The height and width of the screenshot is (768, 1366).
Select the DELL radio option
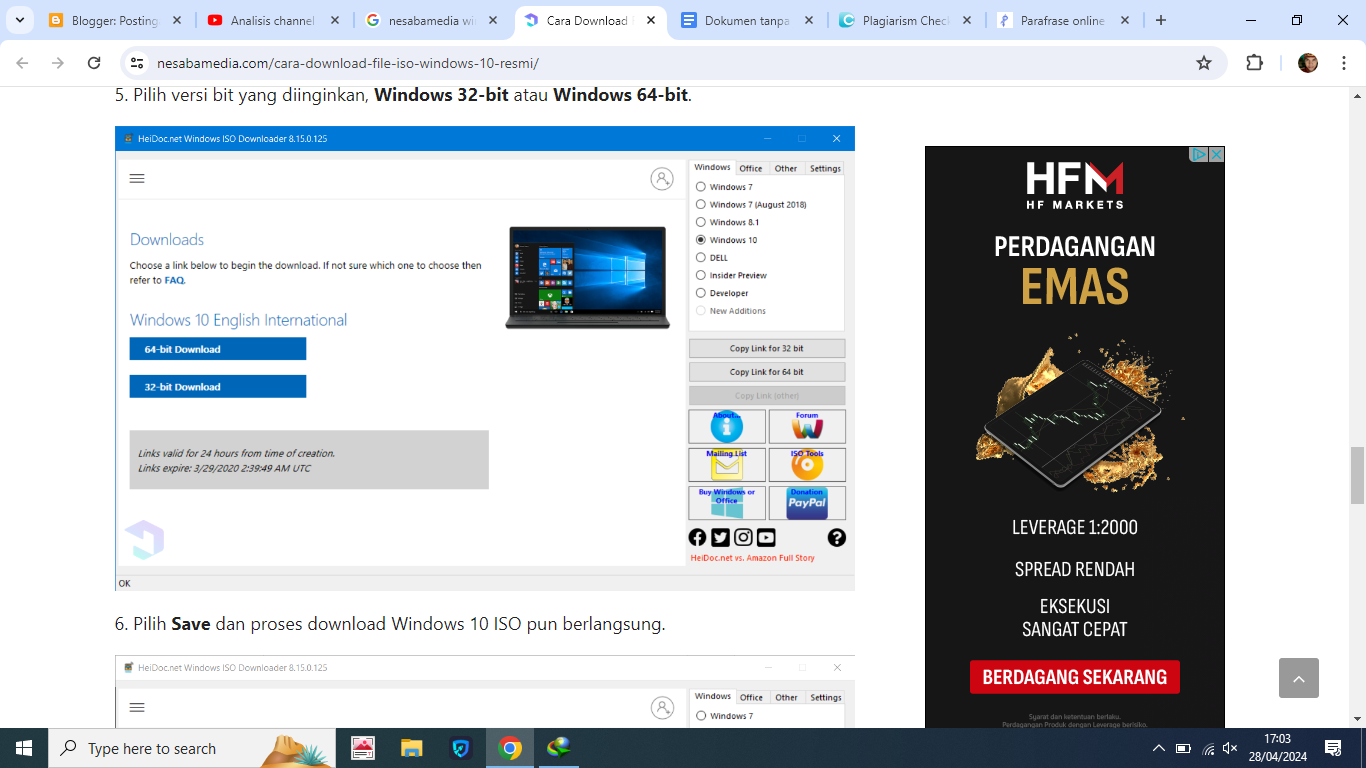click(701, 258)
